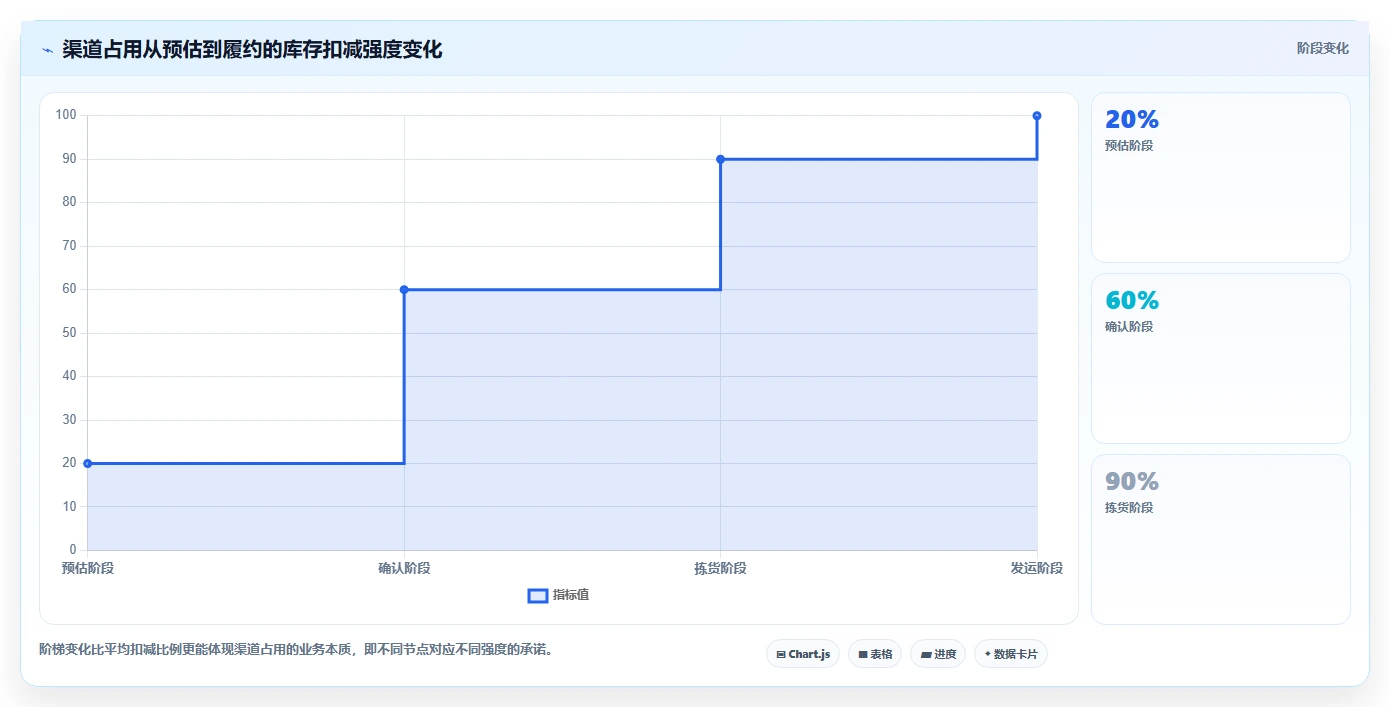The width and height of the screenshot is (1390, 707).
Task: Click the data point at 发运阶段 value 100
Action: pos(1037,116)
